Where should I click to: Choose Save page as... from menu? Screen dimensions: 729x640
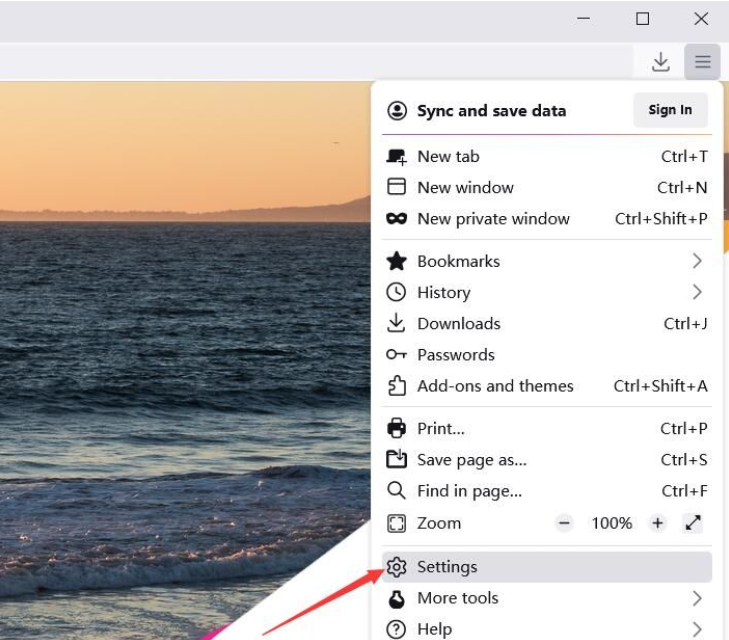pos(471,460)
